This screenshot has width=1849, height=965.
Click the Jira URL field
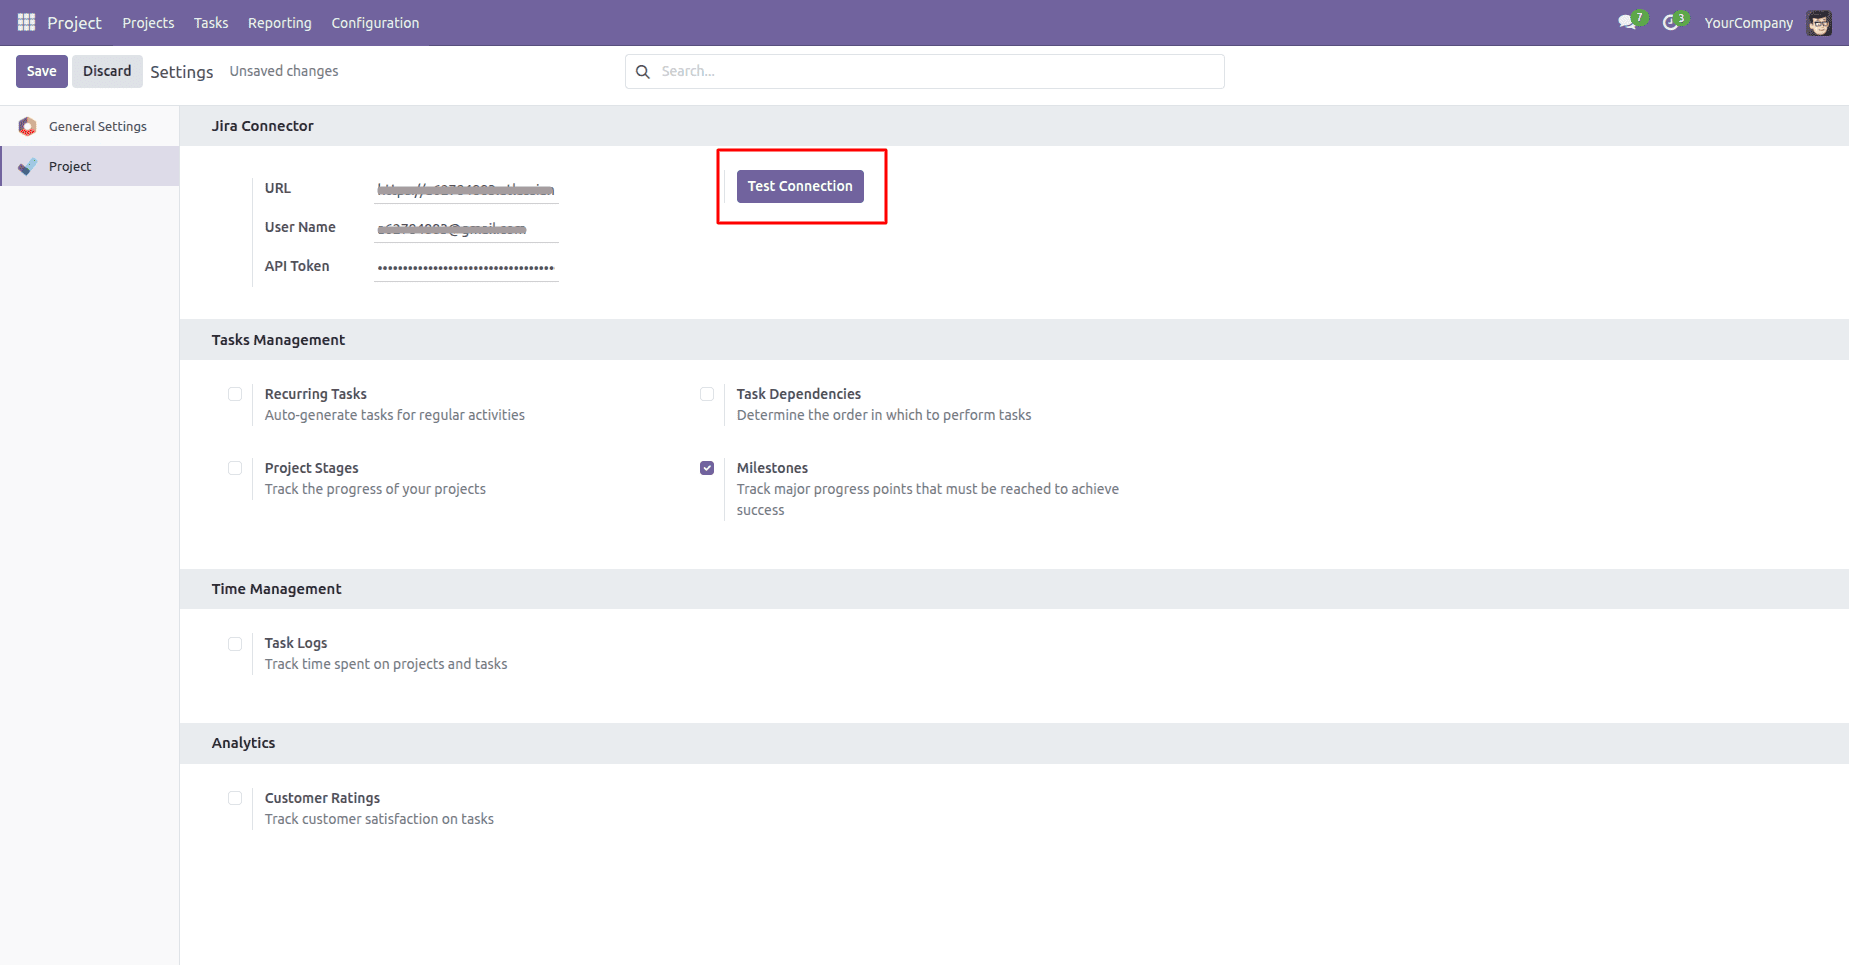click(x=466, y=189)
